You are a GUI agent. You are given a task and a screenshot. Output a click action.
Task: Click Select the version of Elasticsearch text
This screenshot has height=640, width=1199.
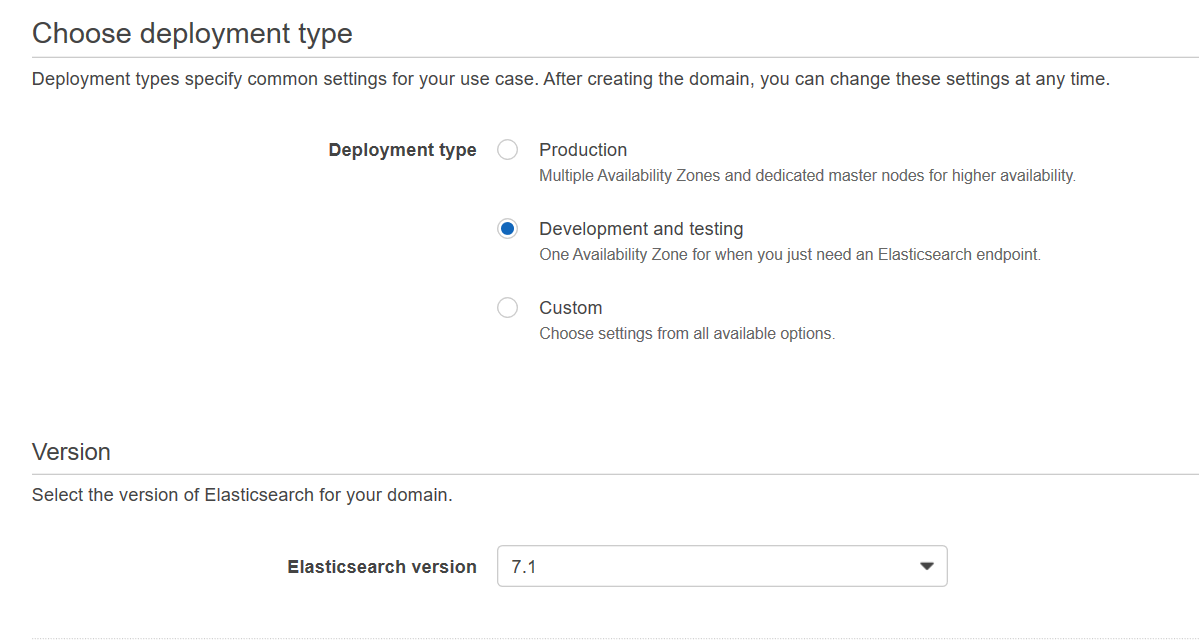pyautogui.click(x=242, y=495)
